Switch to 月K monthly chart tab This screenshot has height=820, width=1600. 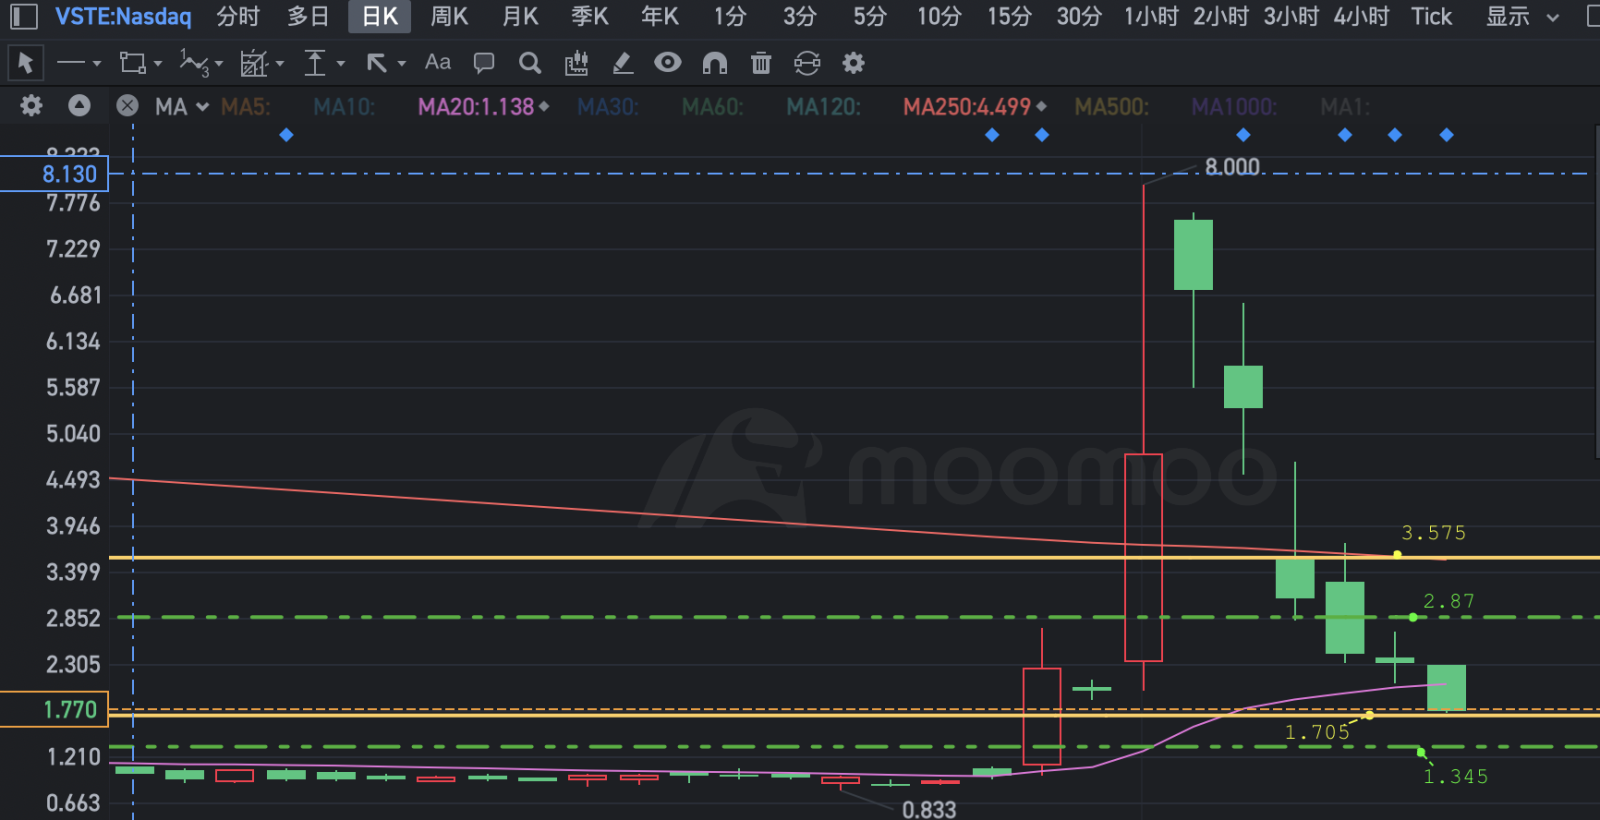(x=520, y=17)
